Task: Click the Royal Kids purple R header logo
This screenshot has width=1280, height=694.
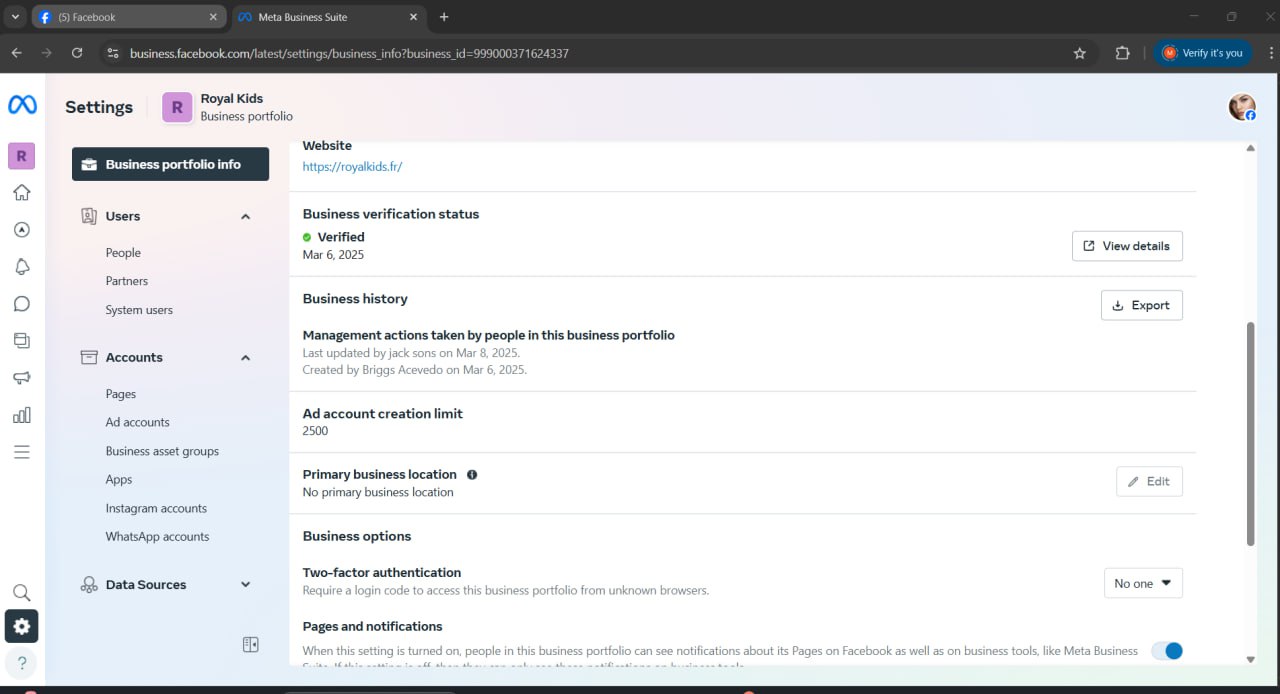Action: 177,108
